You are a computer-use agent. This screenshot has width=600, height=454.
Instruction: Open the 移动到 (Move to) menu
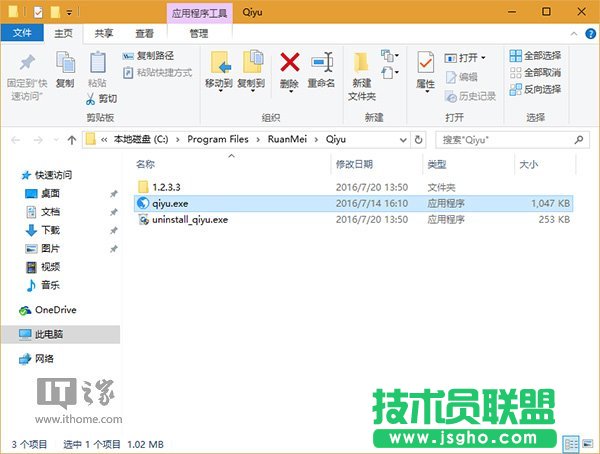pos(219,72)
